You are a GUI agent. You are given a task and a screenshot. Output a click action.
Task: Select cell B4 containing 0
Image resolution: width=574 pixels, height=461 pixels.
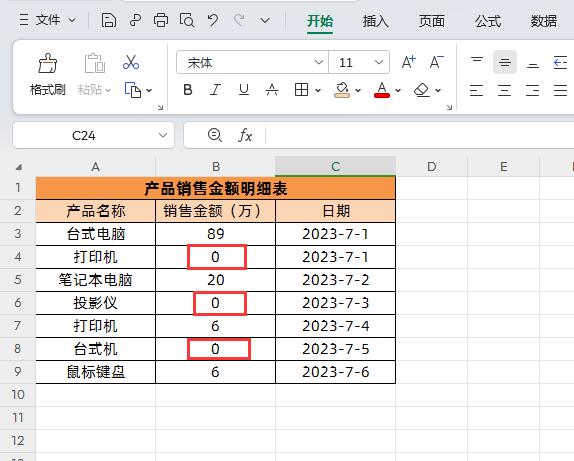pos(215,257)
